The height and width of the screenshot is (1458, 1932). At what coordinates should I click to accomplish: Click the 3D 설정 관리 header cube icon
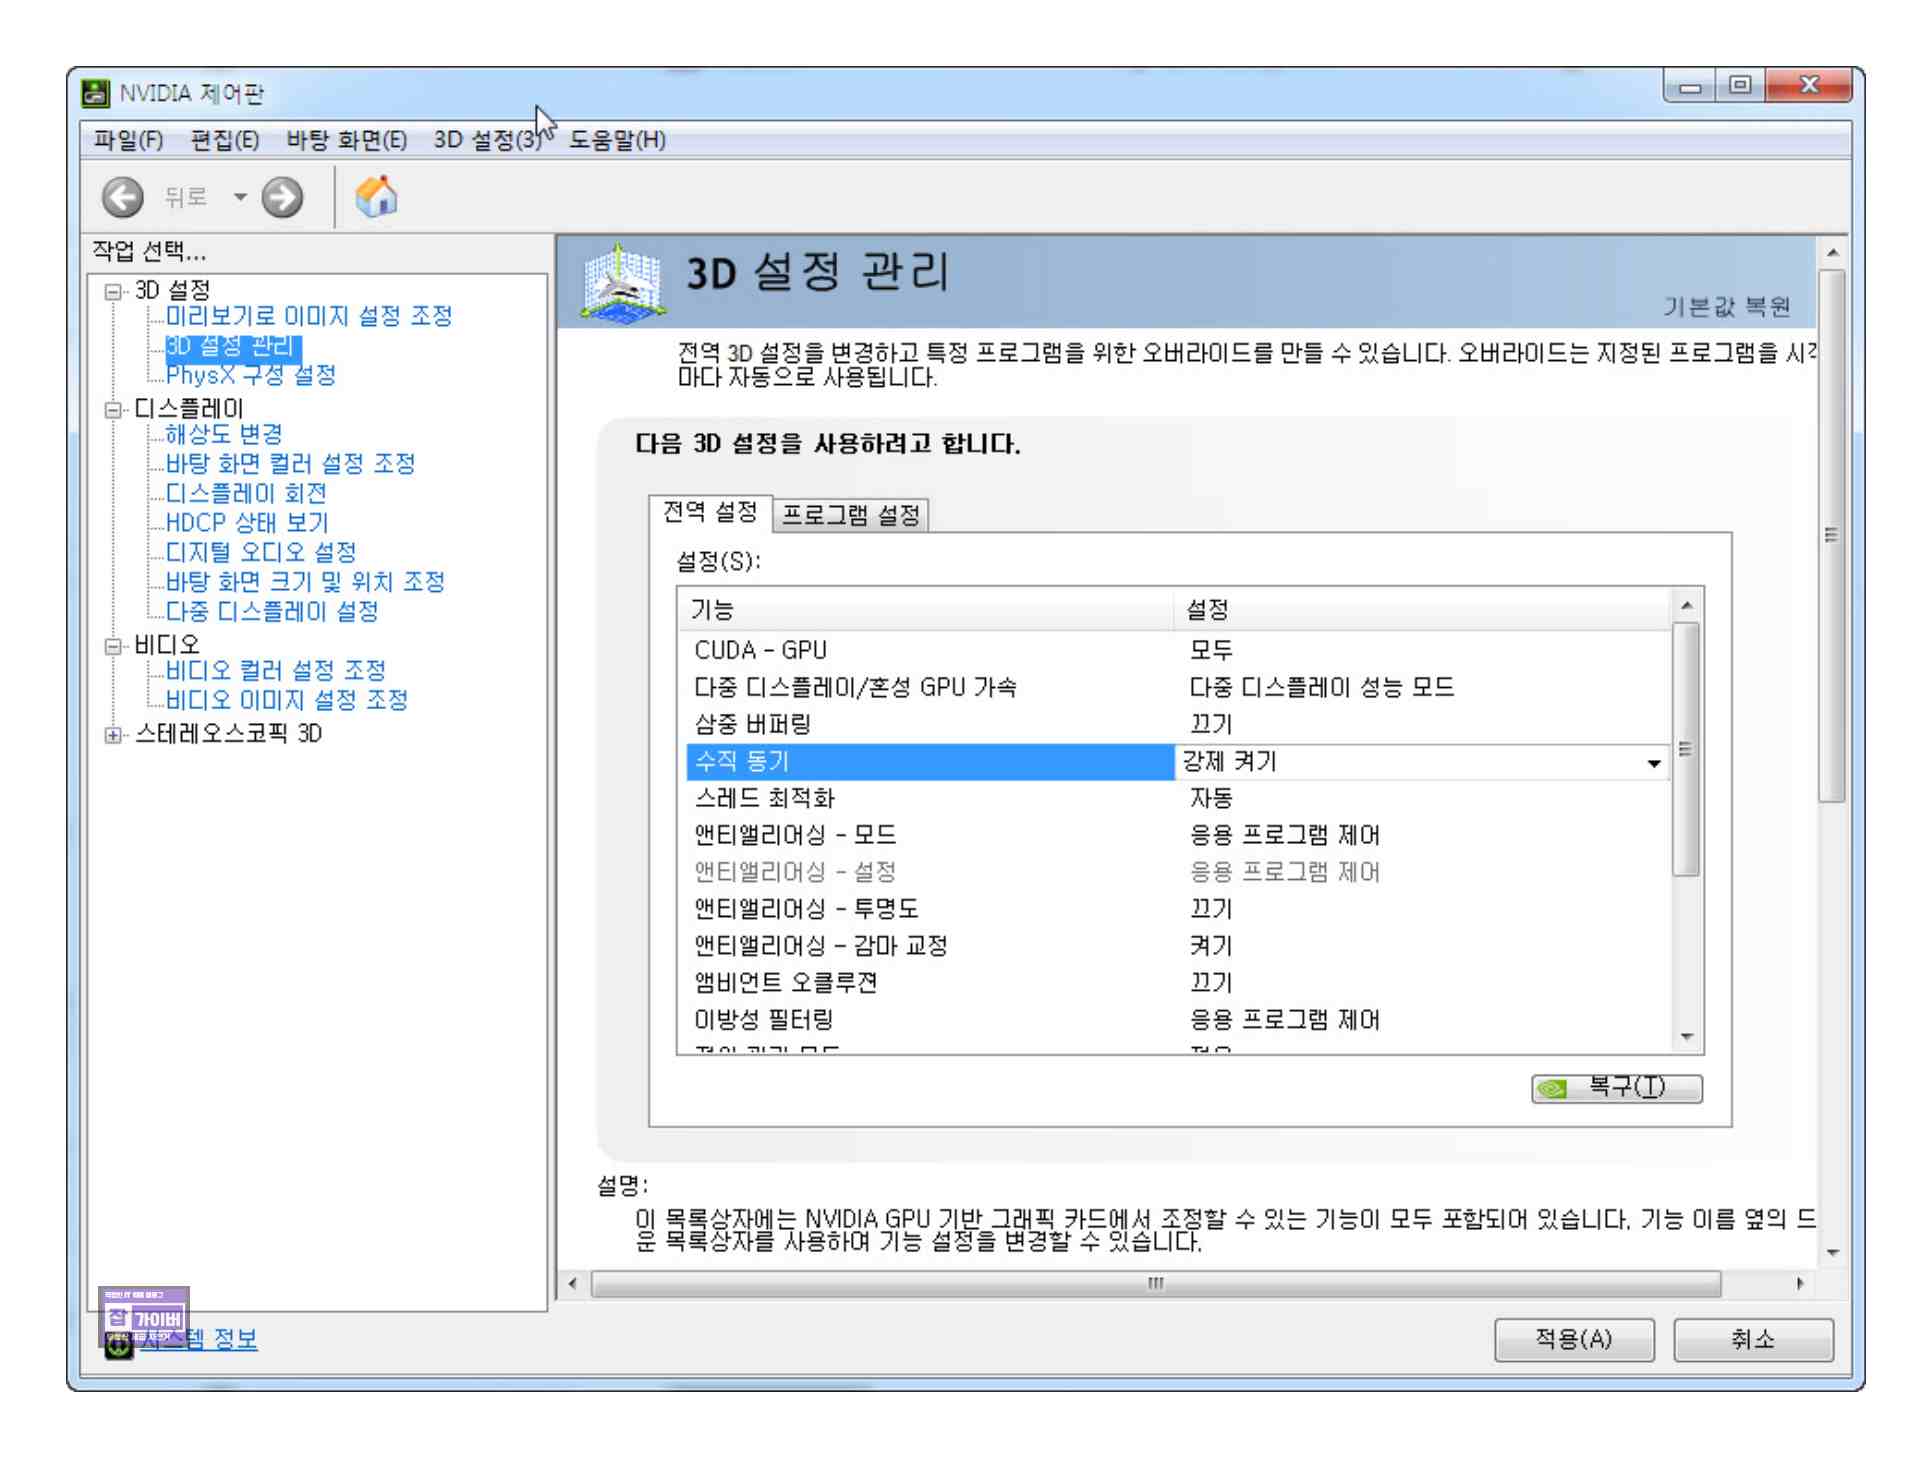622,284
